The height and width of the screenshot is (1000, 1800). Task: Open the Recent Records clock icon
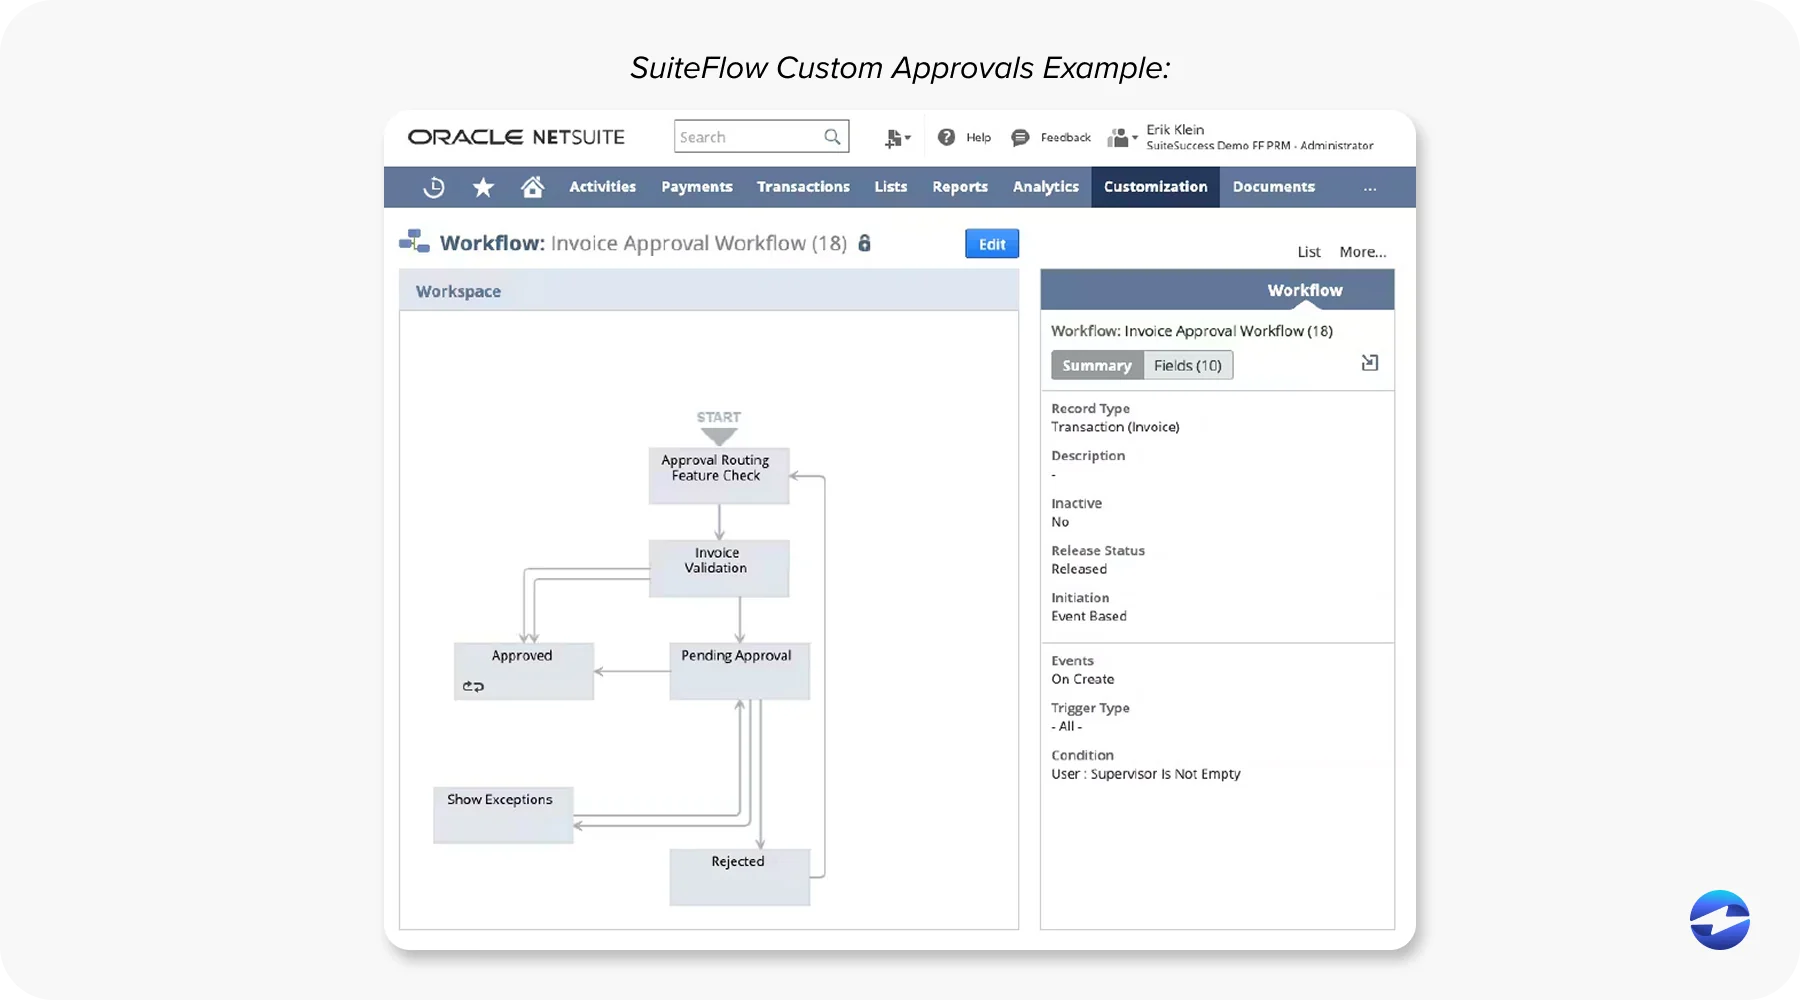pyautogui.click(x=434, y=187)
